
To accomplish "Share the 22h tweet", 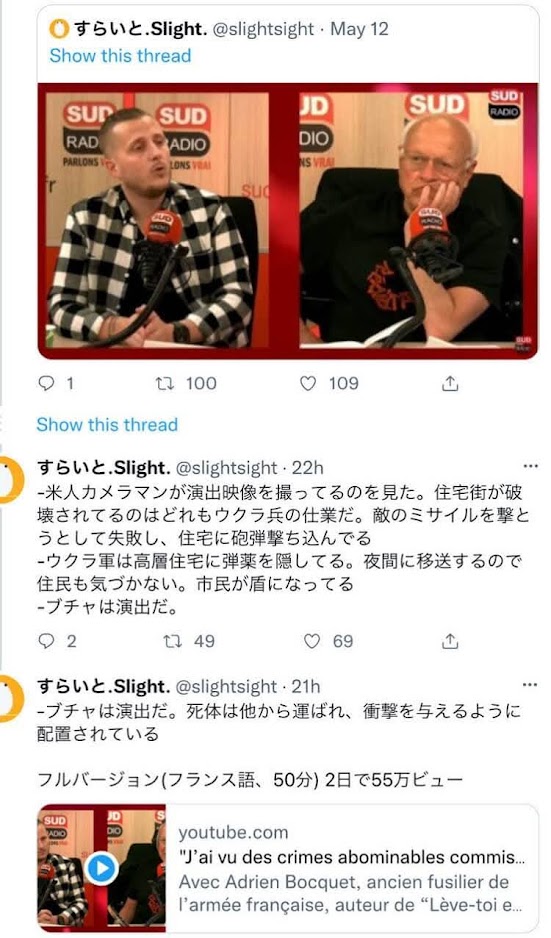I will point(450,641).
